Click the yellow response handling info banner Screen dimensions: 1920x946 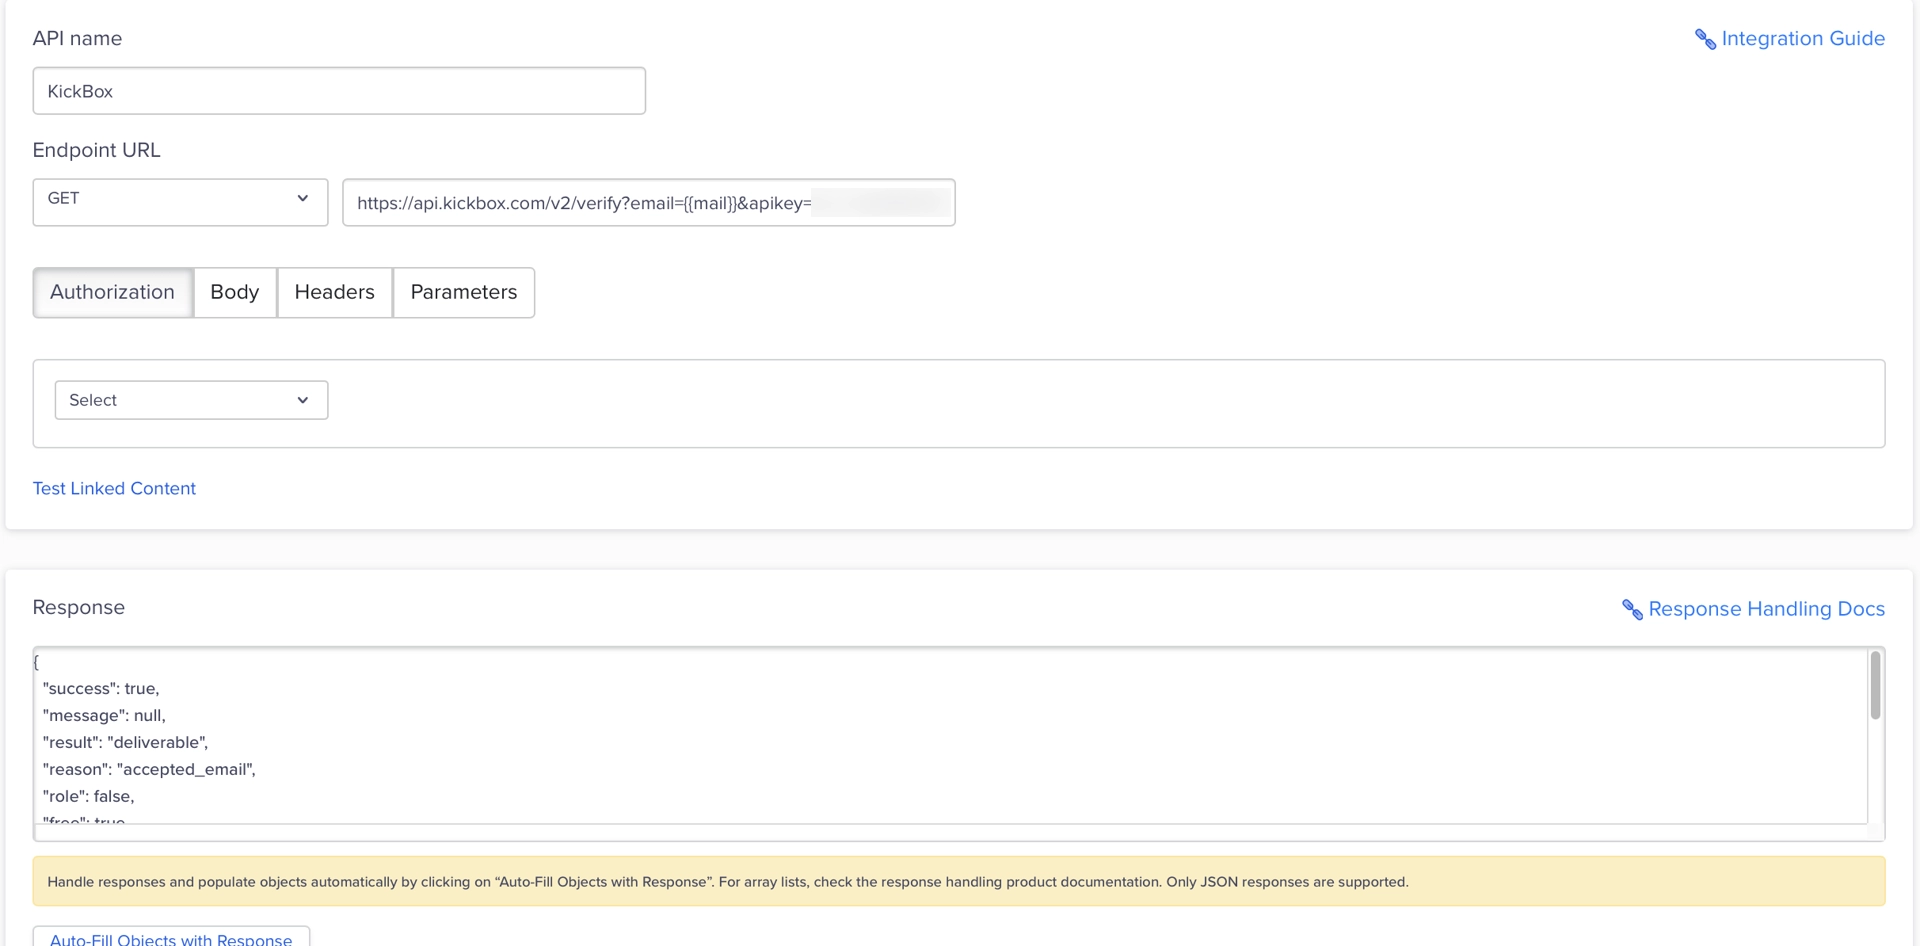pyautogui.click(x=960, y=881)
